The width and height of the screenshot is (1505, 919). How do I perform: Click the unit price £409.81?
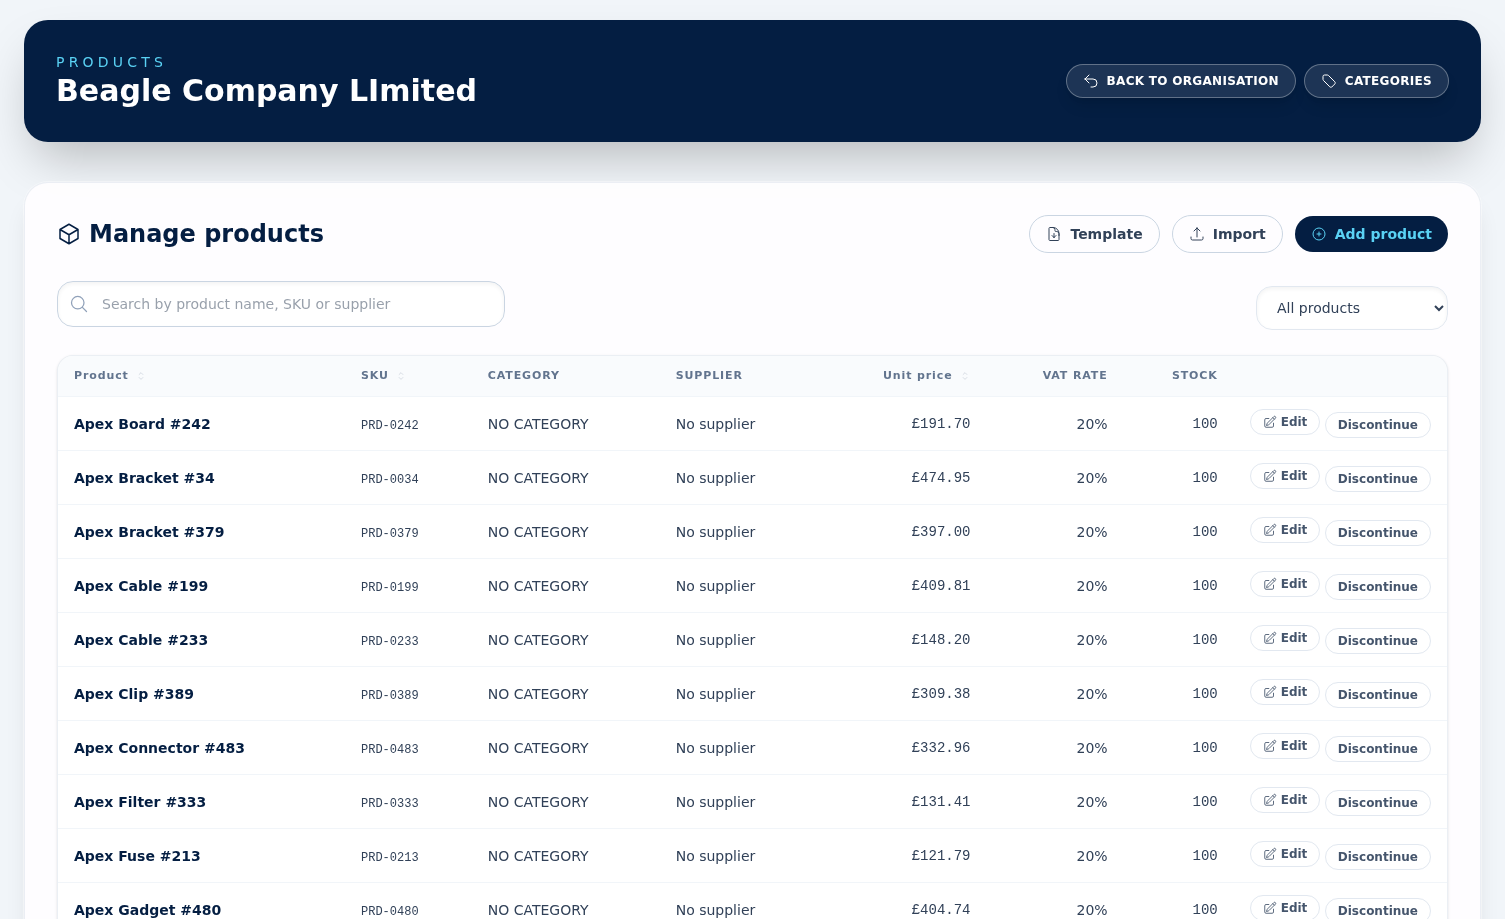[x=941, y=586]
